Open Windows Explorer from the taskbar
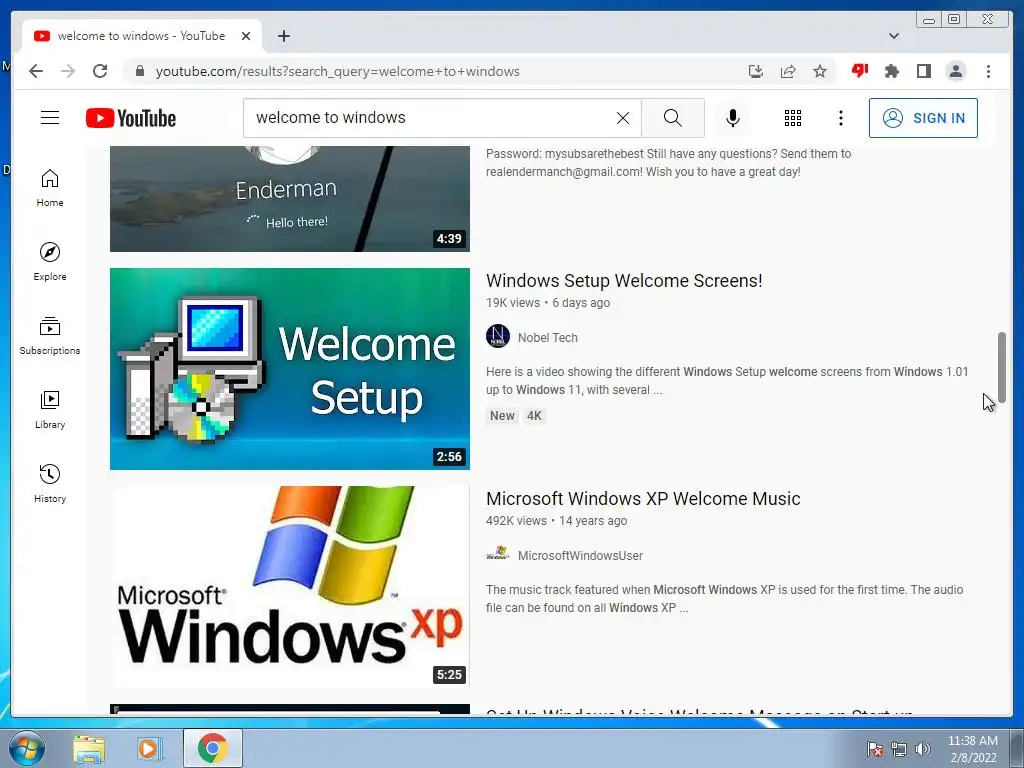This screenshot has height=768, width=1024. (x=89, y=749)
